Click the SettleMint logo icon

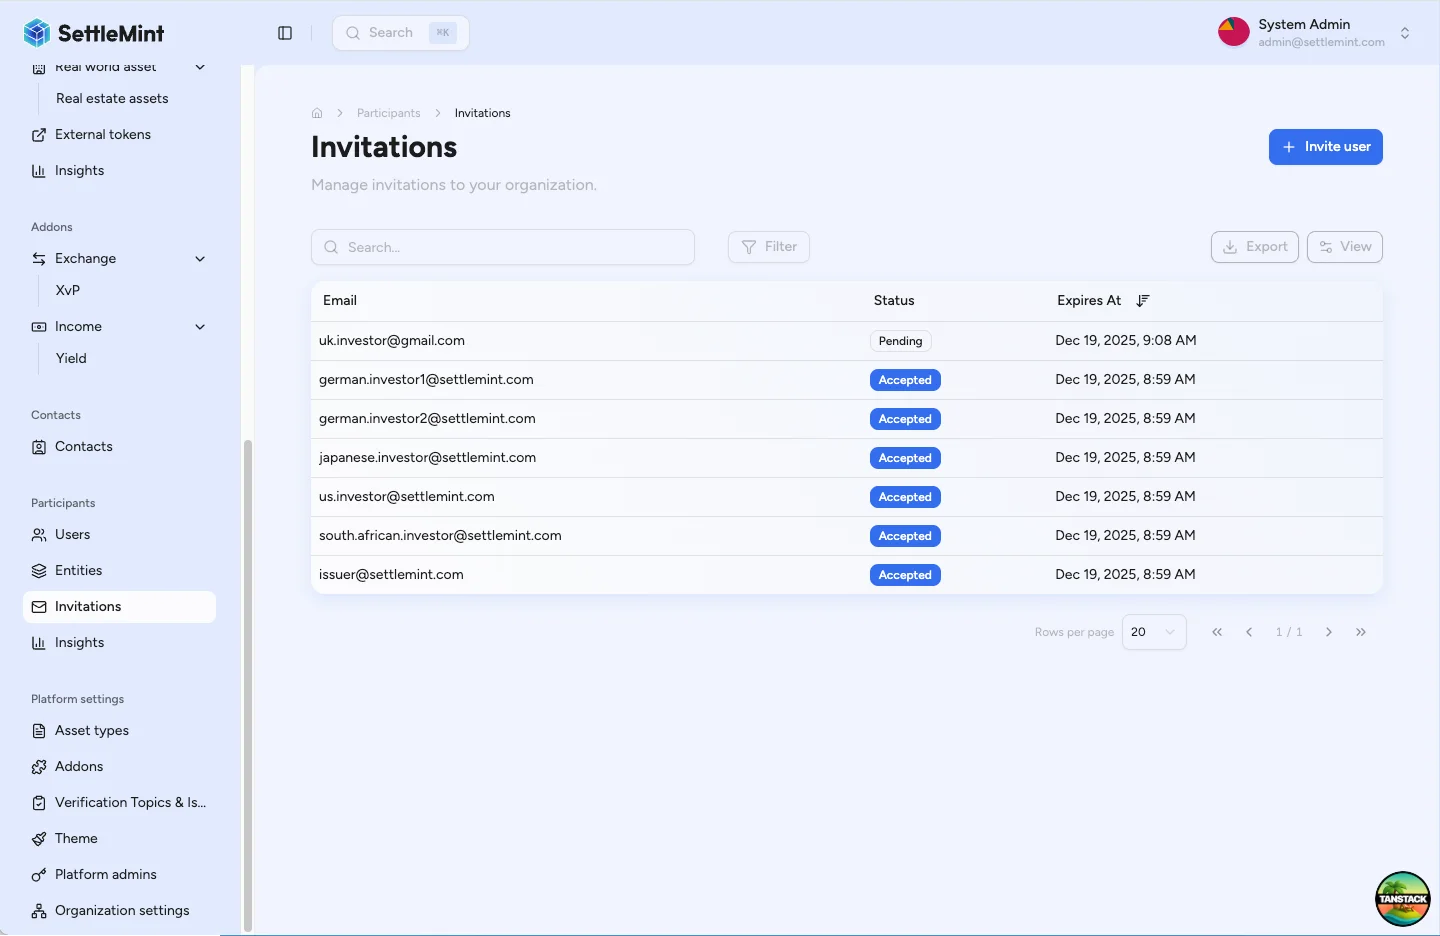tap(36, 32)
